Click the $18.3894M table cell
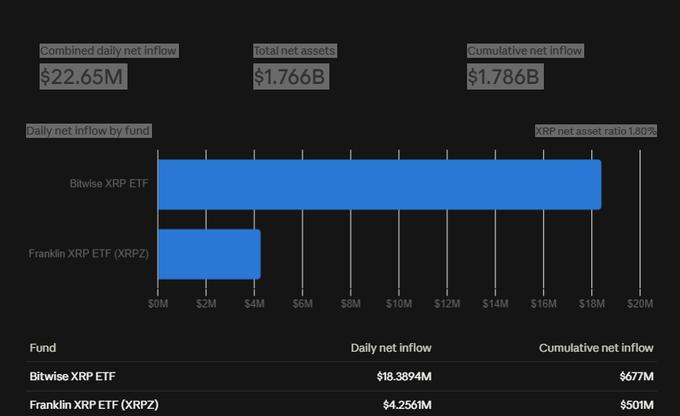The width and height of the screenshot is (680, 416). 404,376
